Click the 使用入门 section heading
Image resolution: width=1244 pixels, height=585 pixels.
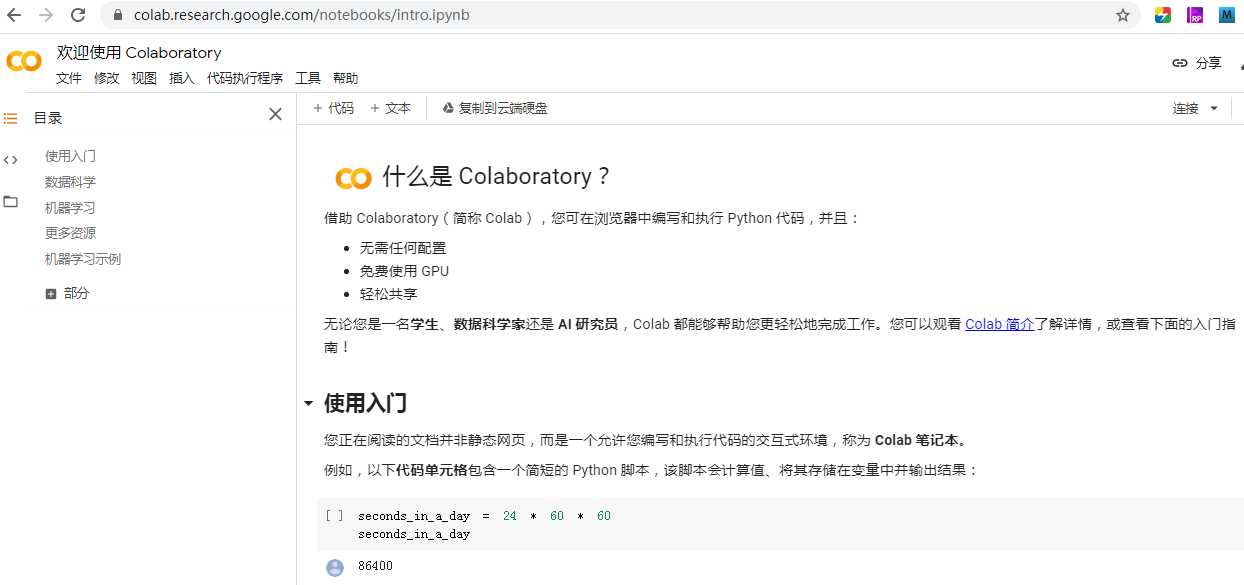[x=365, y=404]
